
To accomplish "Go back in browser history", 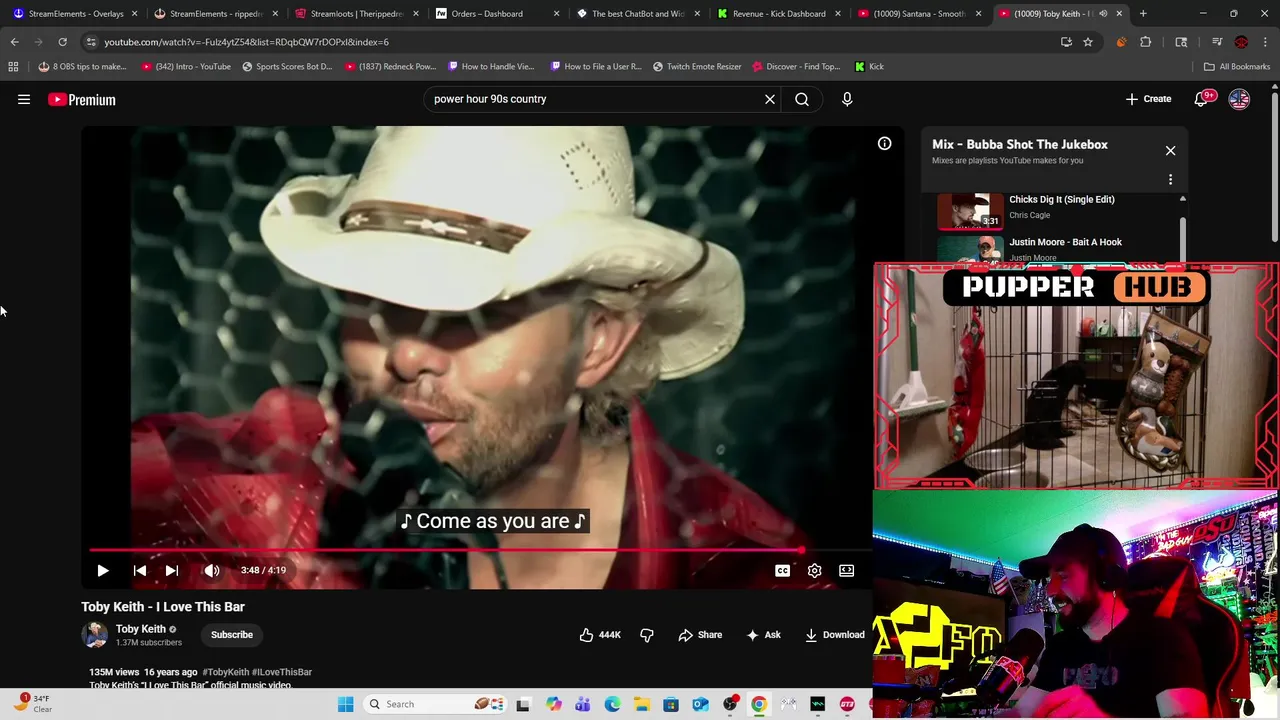I will (14, 42).
